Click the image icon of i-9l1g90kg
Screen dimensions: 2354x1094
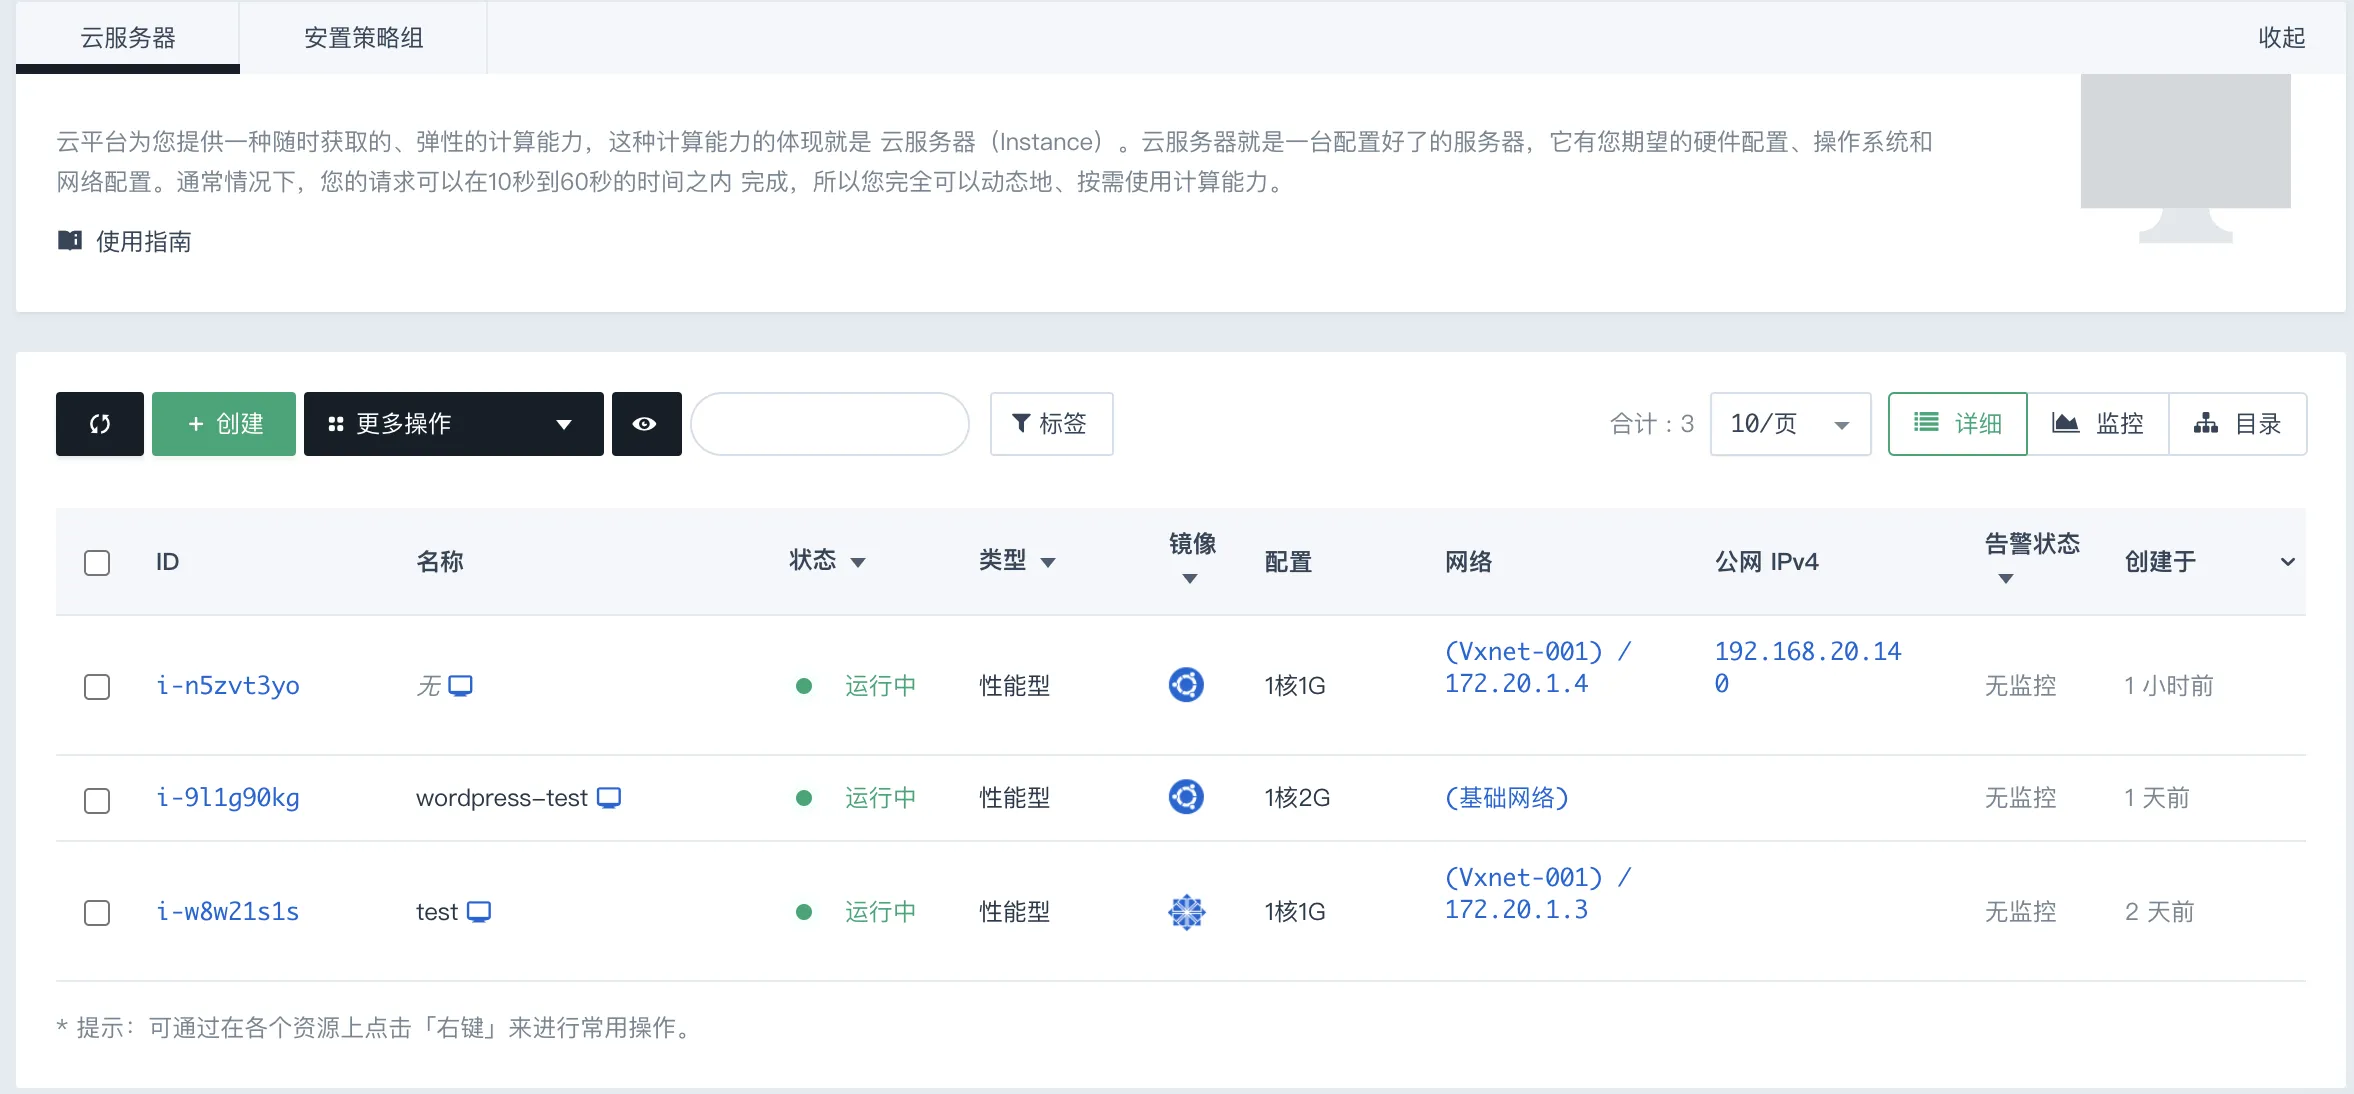[x=1186, y=797]
